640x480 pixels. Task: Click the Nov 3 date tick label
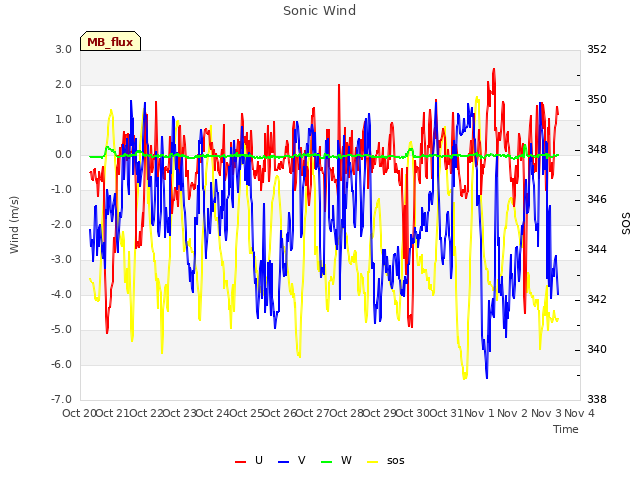coord(546,413)
